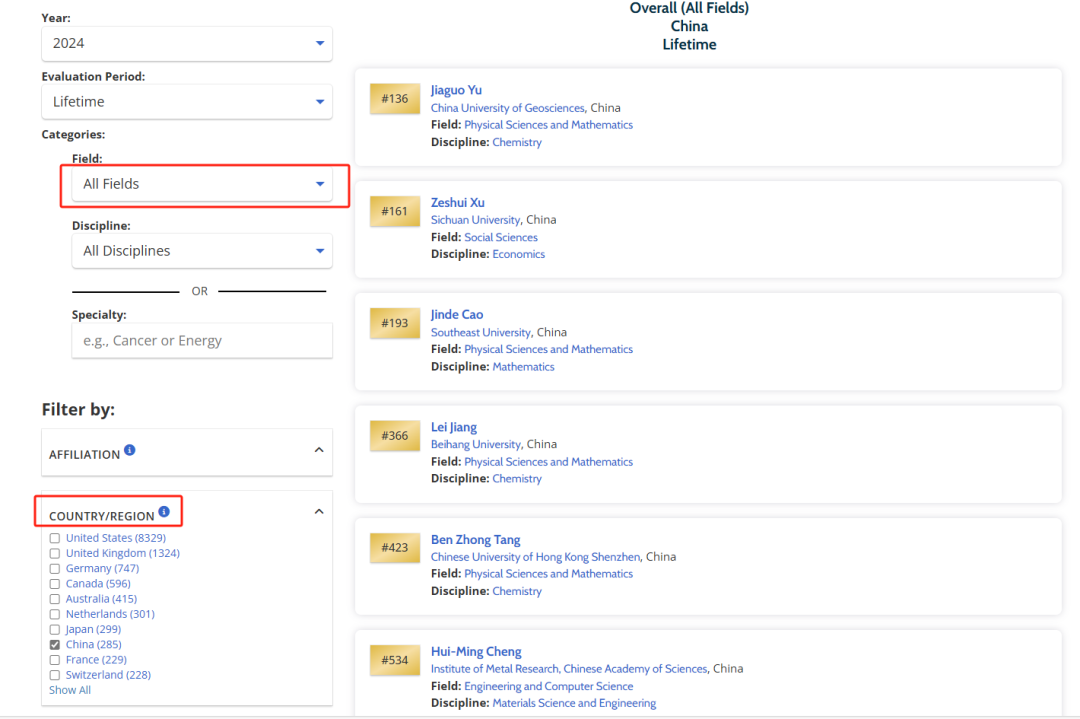Check the France checkbox

coord(54,660)
